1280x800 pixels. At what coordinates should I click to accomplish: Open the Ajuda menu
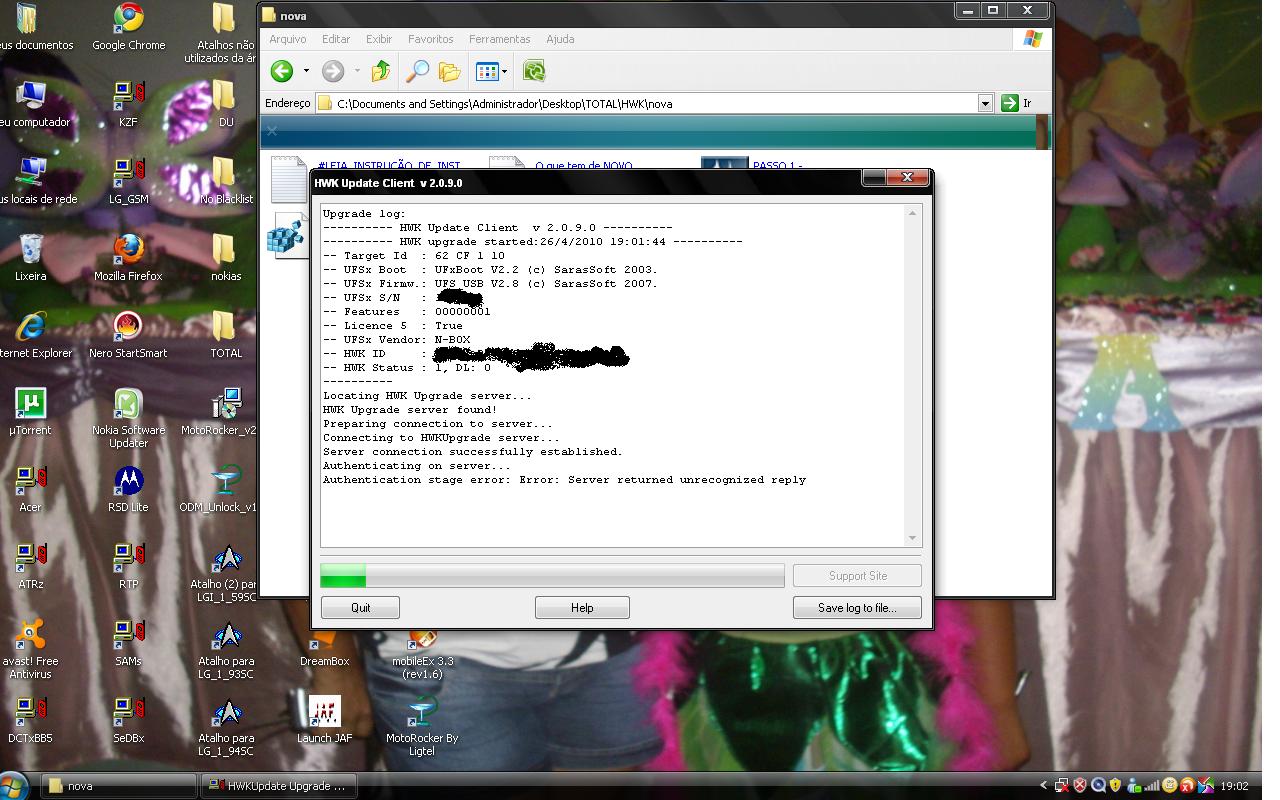point(560,39)
